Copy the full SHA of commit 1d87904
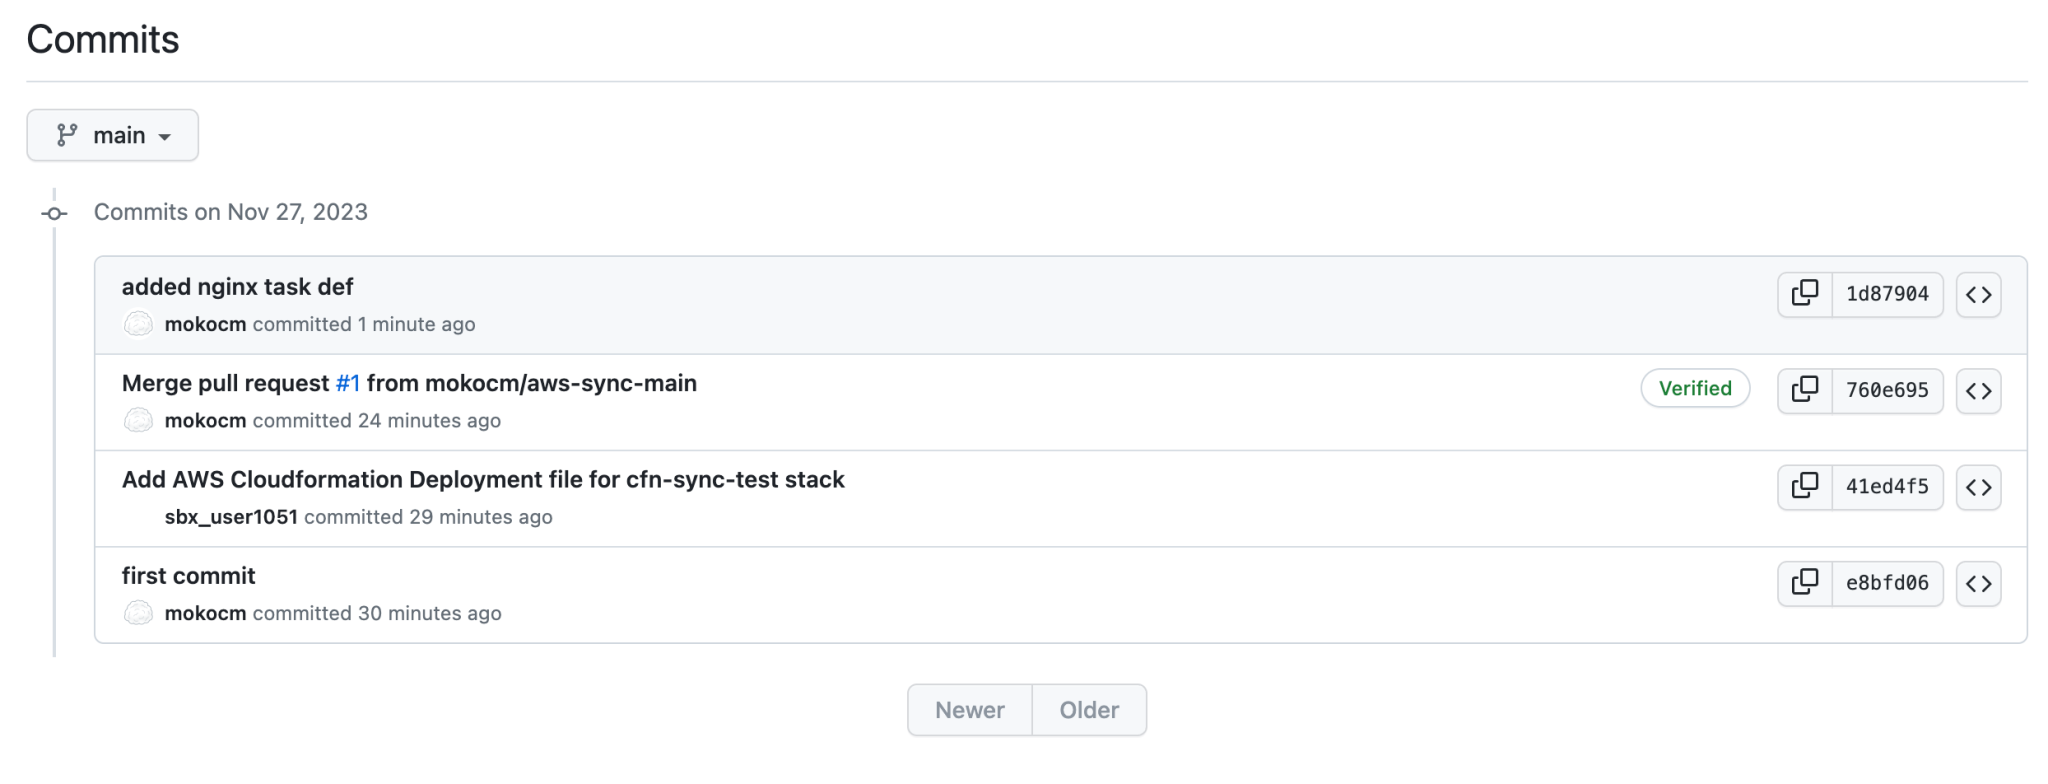The image size is (2048, 784). 1804,294
